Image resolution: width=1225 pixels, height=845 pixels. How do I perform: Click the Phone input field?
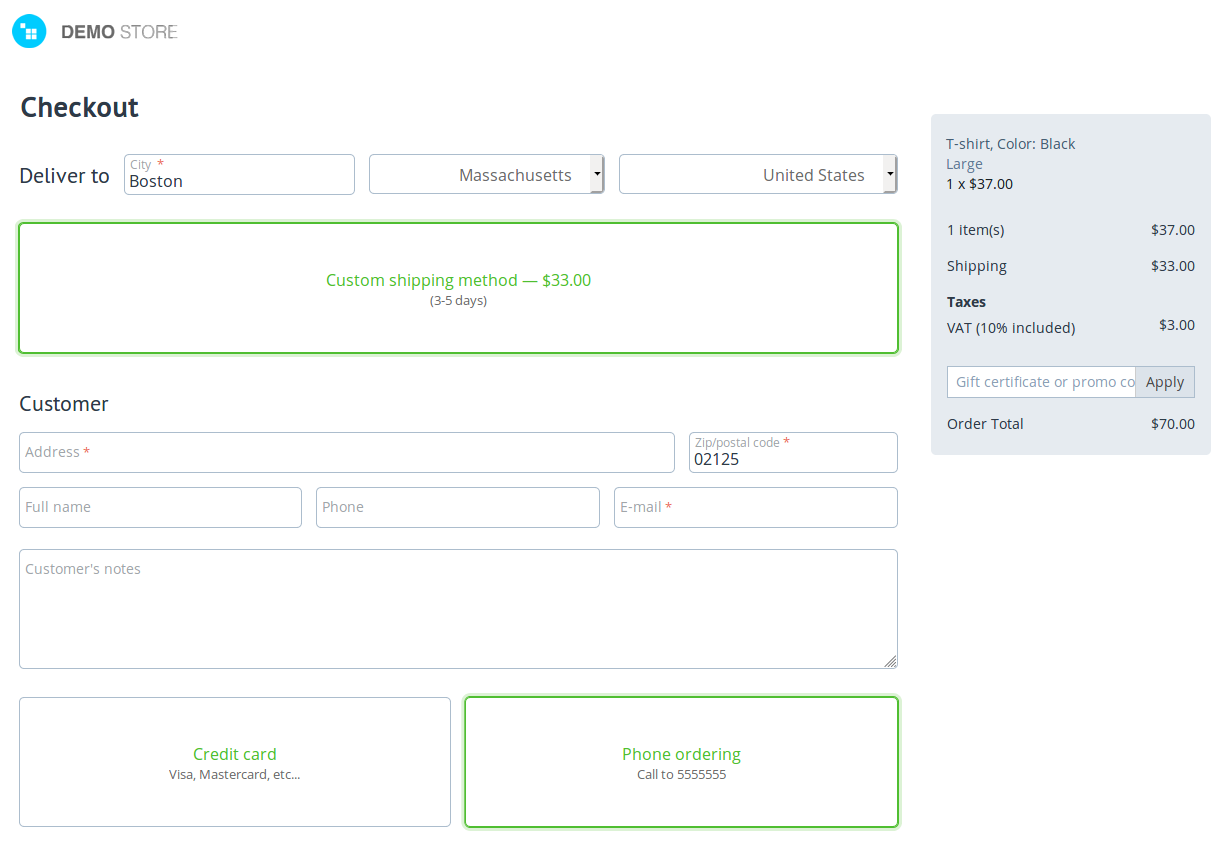tap(458, 507)
